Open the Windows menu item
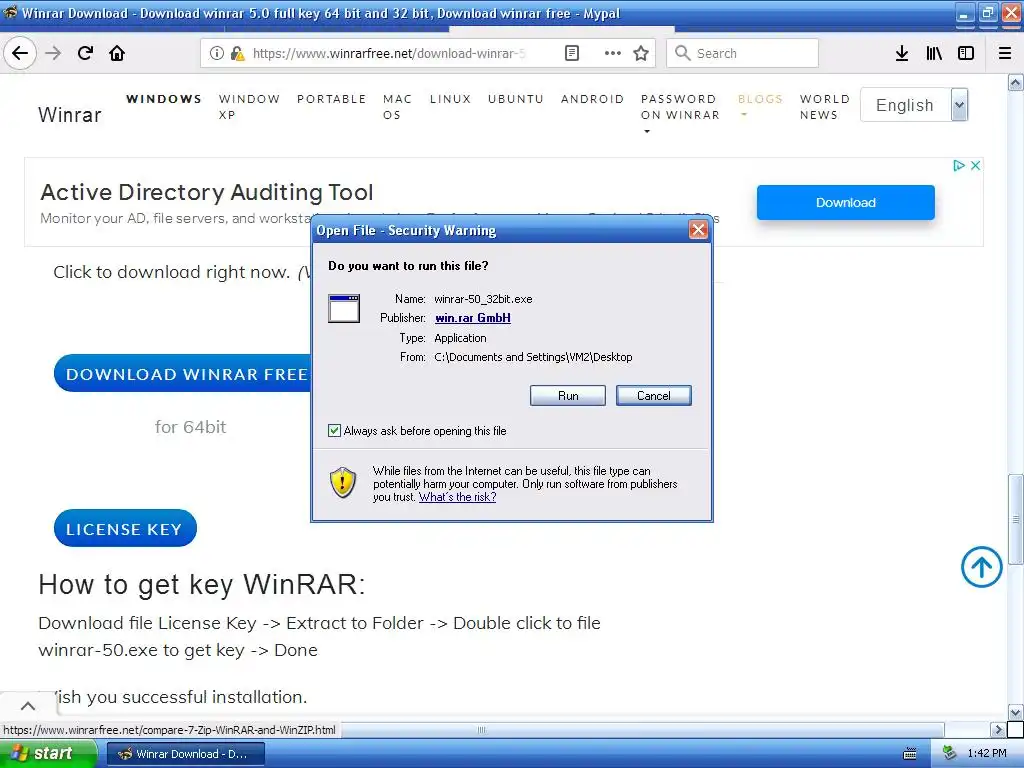Screen dimensions: 1024x768 [164, 99]
